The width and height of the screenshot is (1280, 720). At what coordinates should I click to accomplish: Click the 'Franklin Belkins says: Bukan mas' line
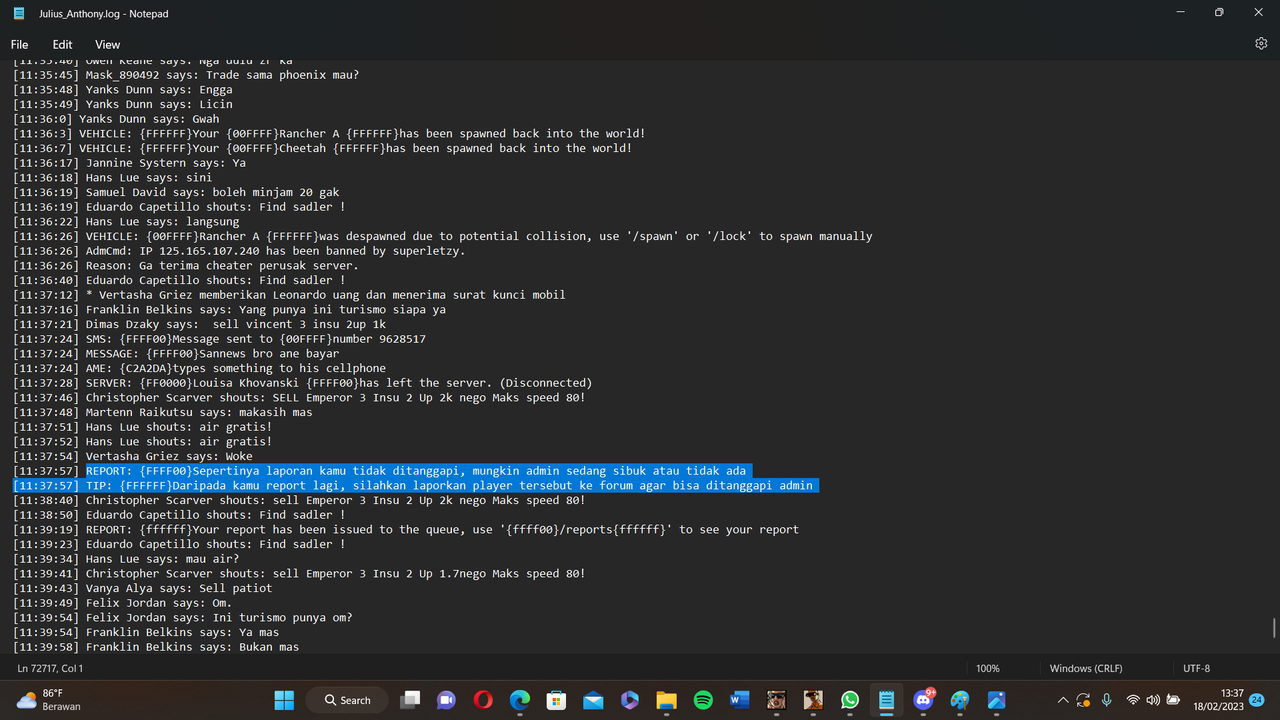[x=156, y=647]
